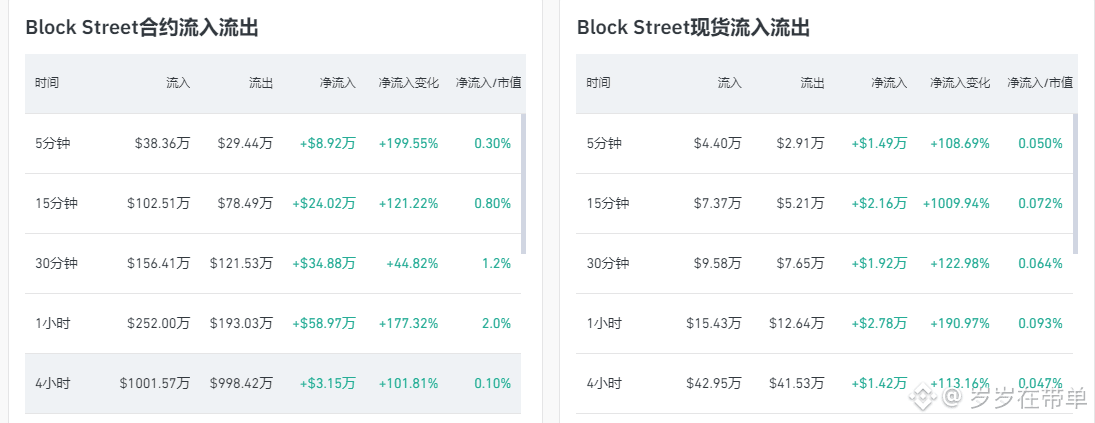Viewport: 1095px width, 423px height.
Task: Click the spot table vertical scrollbar
Action: (1075, 184)
